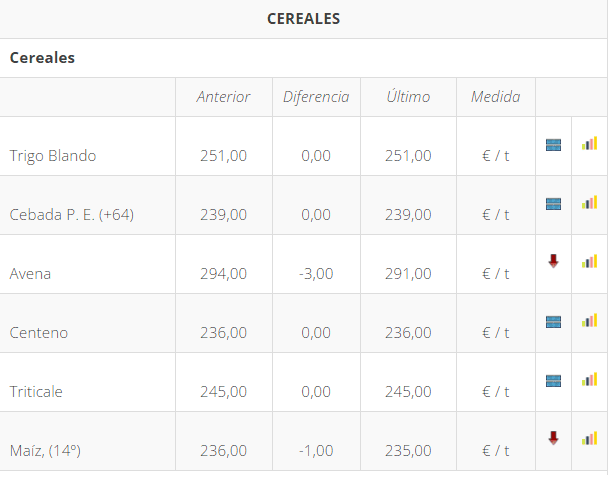Open the bar chart icon for Avena

coord(590,261)
